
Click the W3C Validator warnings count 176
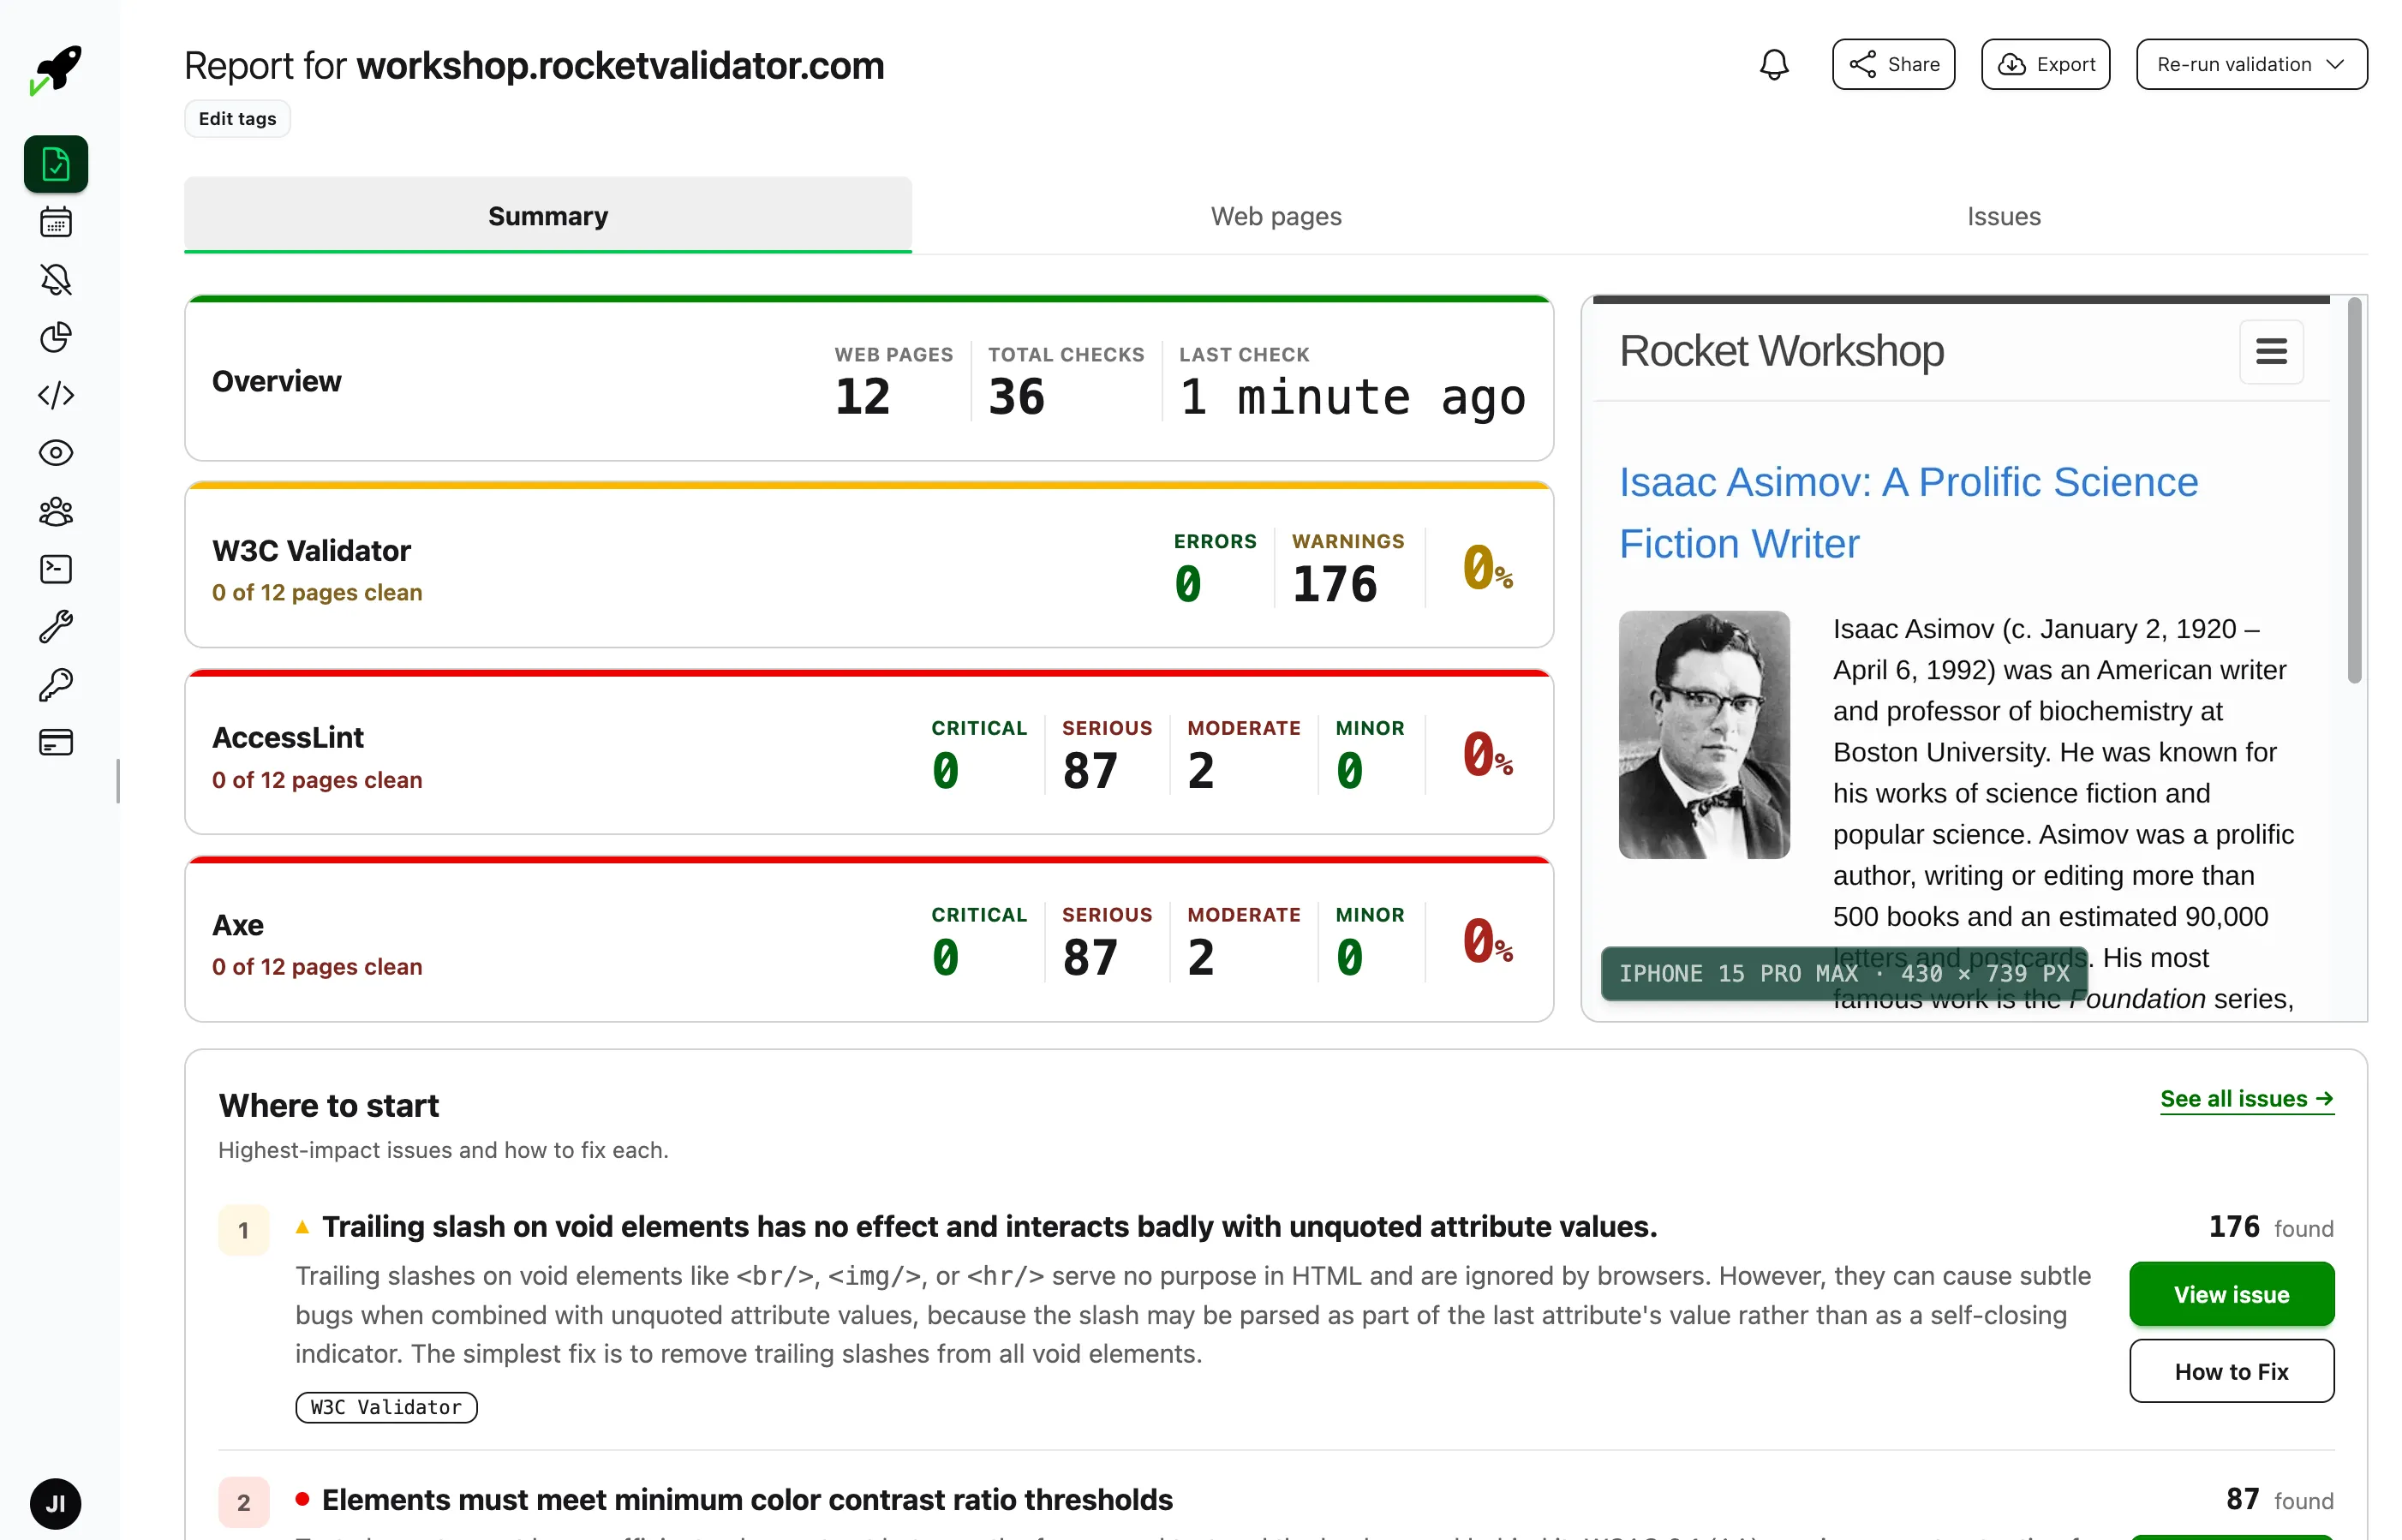click(1334, 584)
